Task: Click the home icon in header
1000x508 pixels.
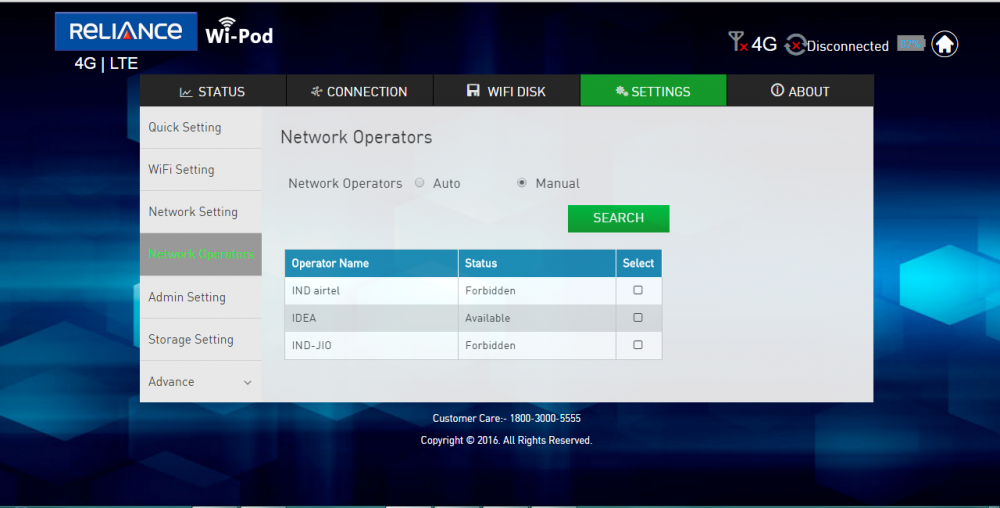Action: (x=944, y=44)
